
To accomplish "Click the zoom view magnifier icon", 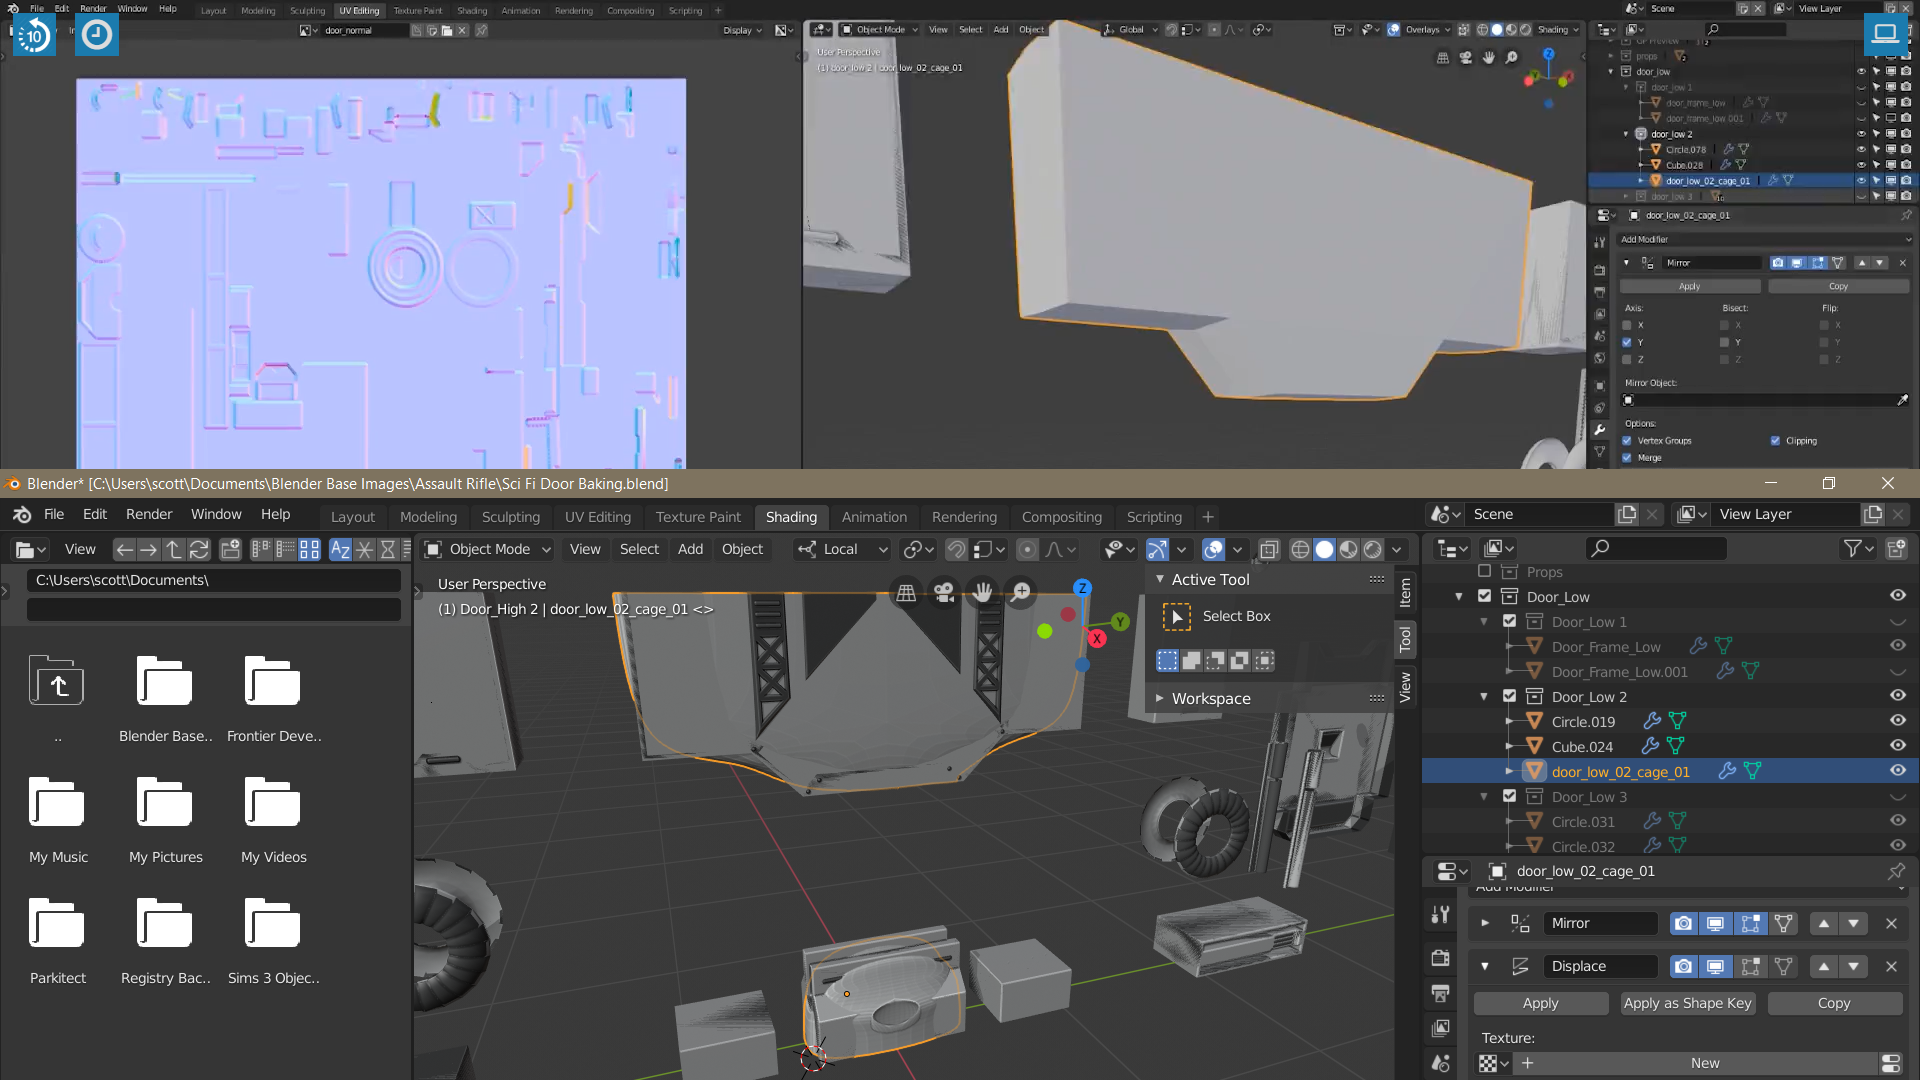I will [x=1021, y=592].
